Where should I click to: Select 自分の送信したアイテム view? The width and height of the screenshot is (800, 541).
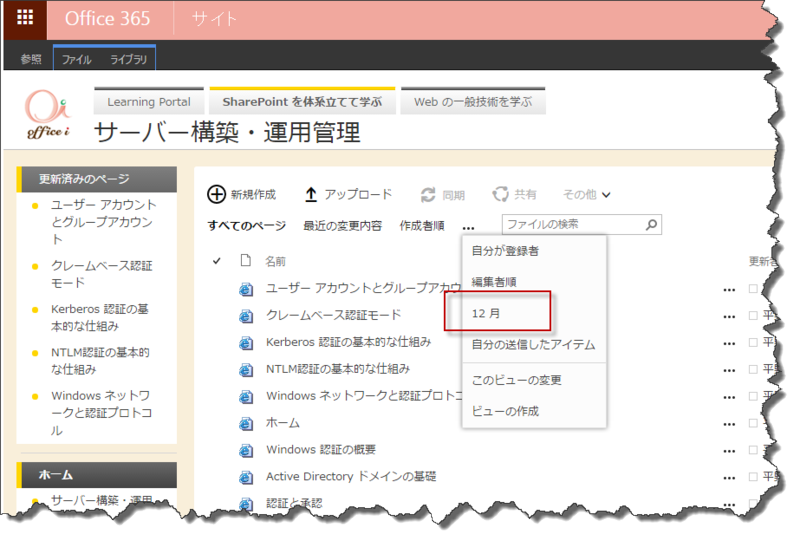click(x=534, y=345)
